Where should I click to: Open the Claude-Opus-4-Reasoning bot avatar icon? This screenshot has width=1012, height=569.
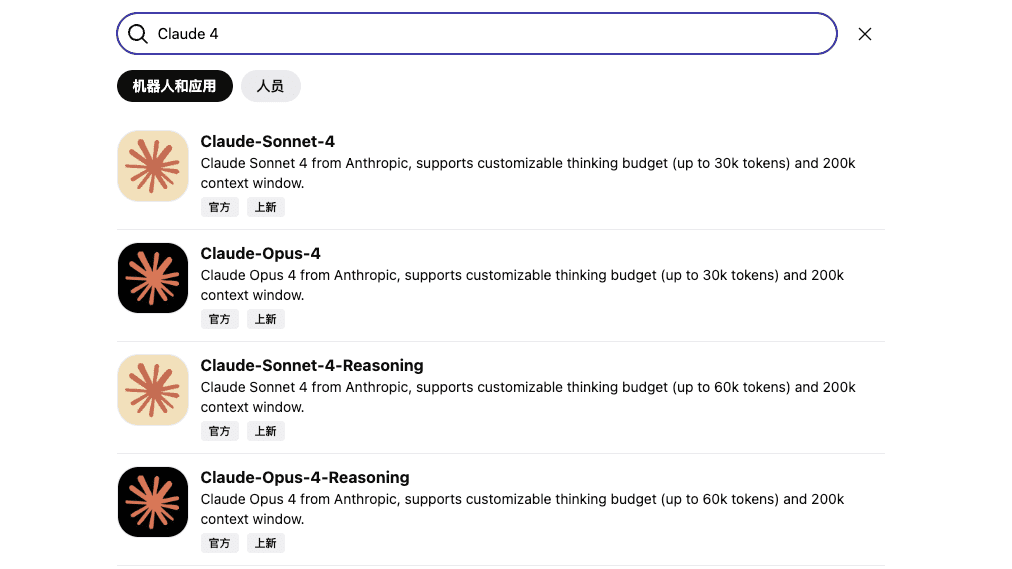(x=153, y=502)
